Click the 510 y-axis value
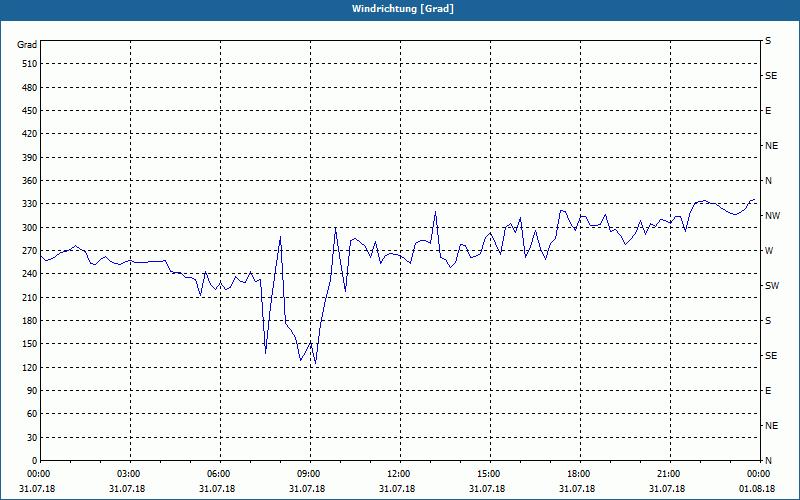Image resolution: width=800 pixels, height=500 pixels. (x=30, y=64)
